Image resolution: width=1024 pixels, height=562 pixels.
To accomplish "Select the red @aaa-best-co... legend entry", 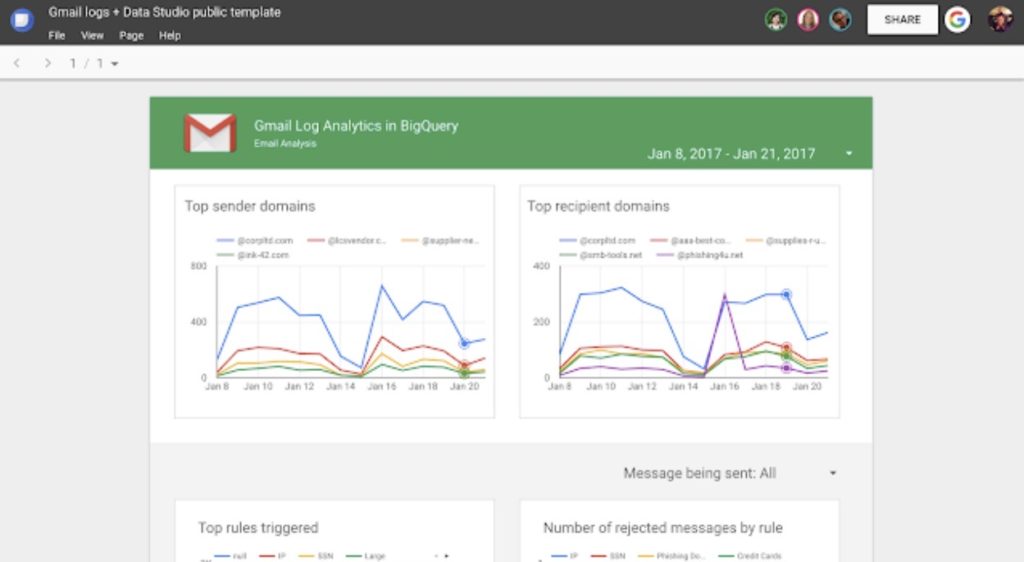I will (x=690, y=241).
